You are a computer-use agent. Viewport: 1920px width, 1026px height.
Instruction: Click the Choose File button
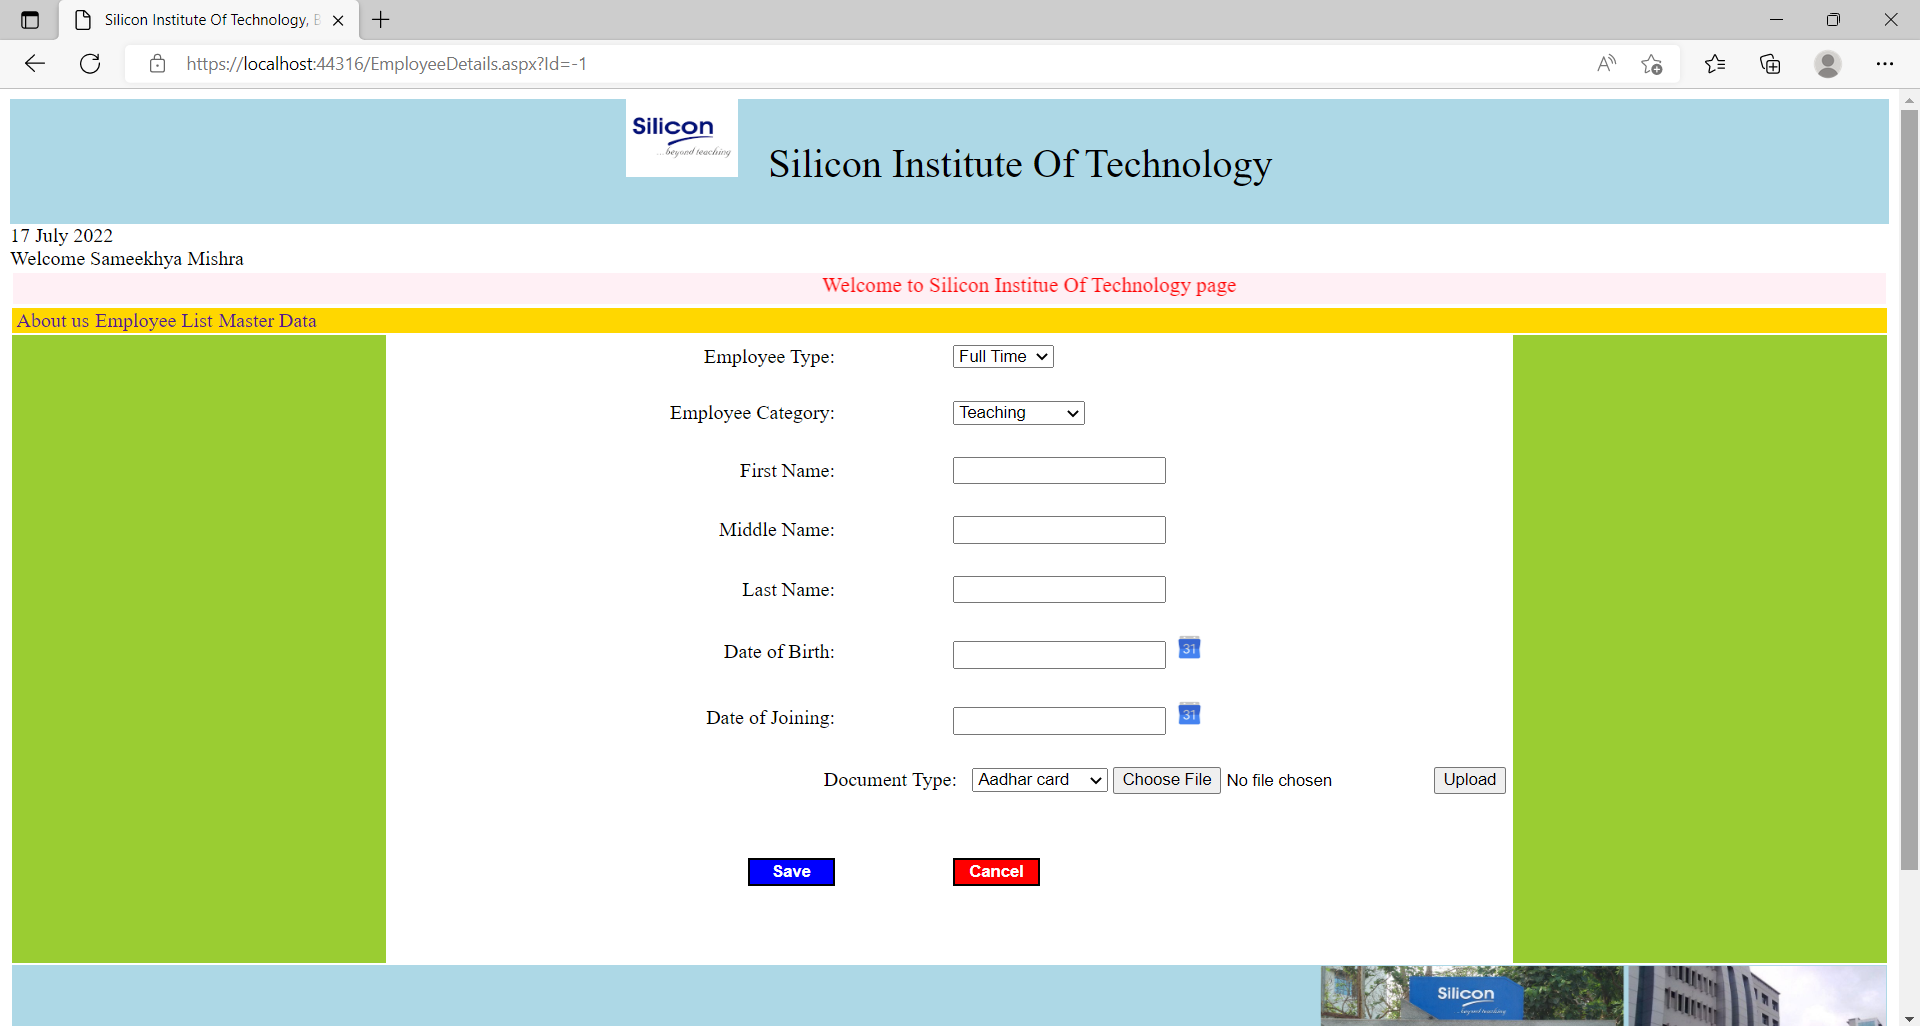tap(1166, 780)
